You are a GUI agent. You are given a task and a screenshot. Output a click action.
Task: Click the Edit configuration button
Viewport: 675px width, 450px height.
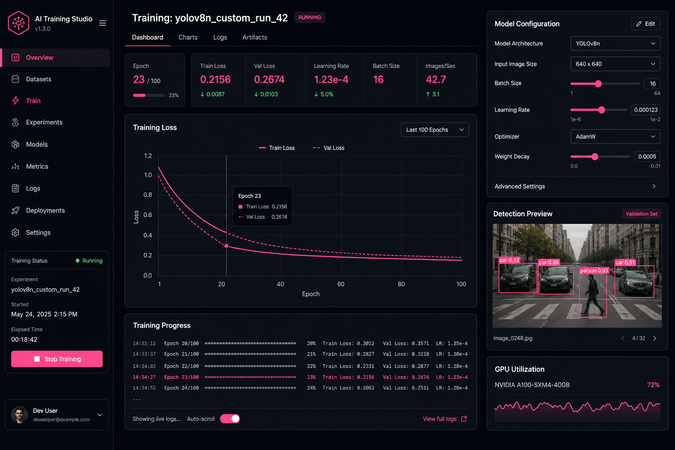point(645,24)
